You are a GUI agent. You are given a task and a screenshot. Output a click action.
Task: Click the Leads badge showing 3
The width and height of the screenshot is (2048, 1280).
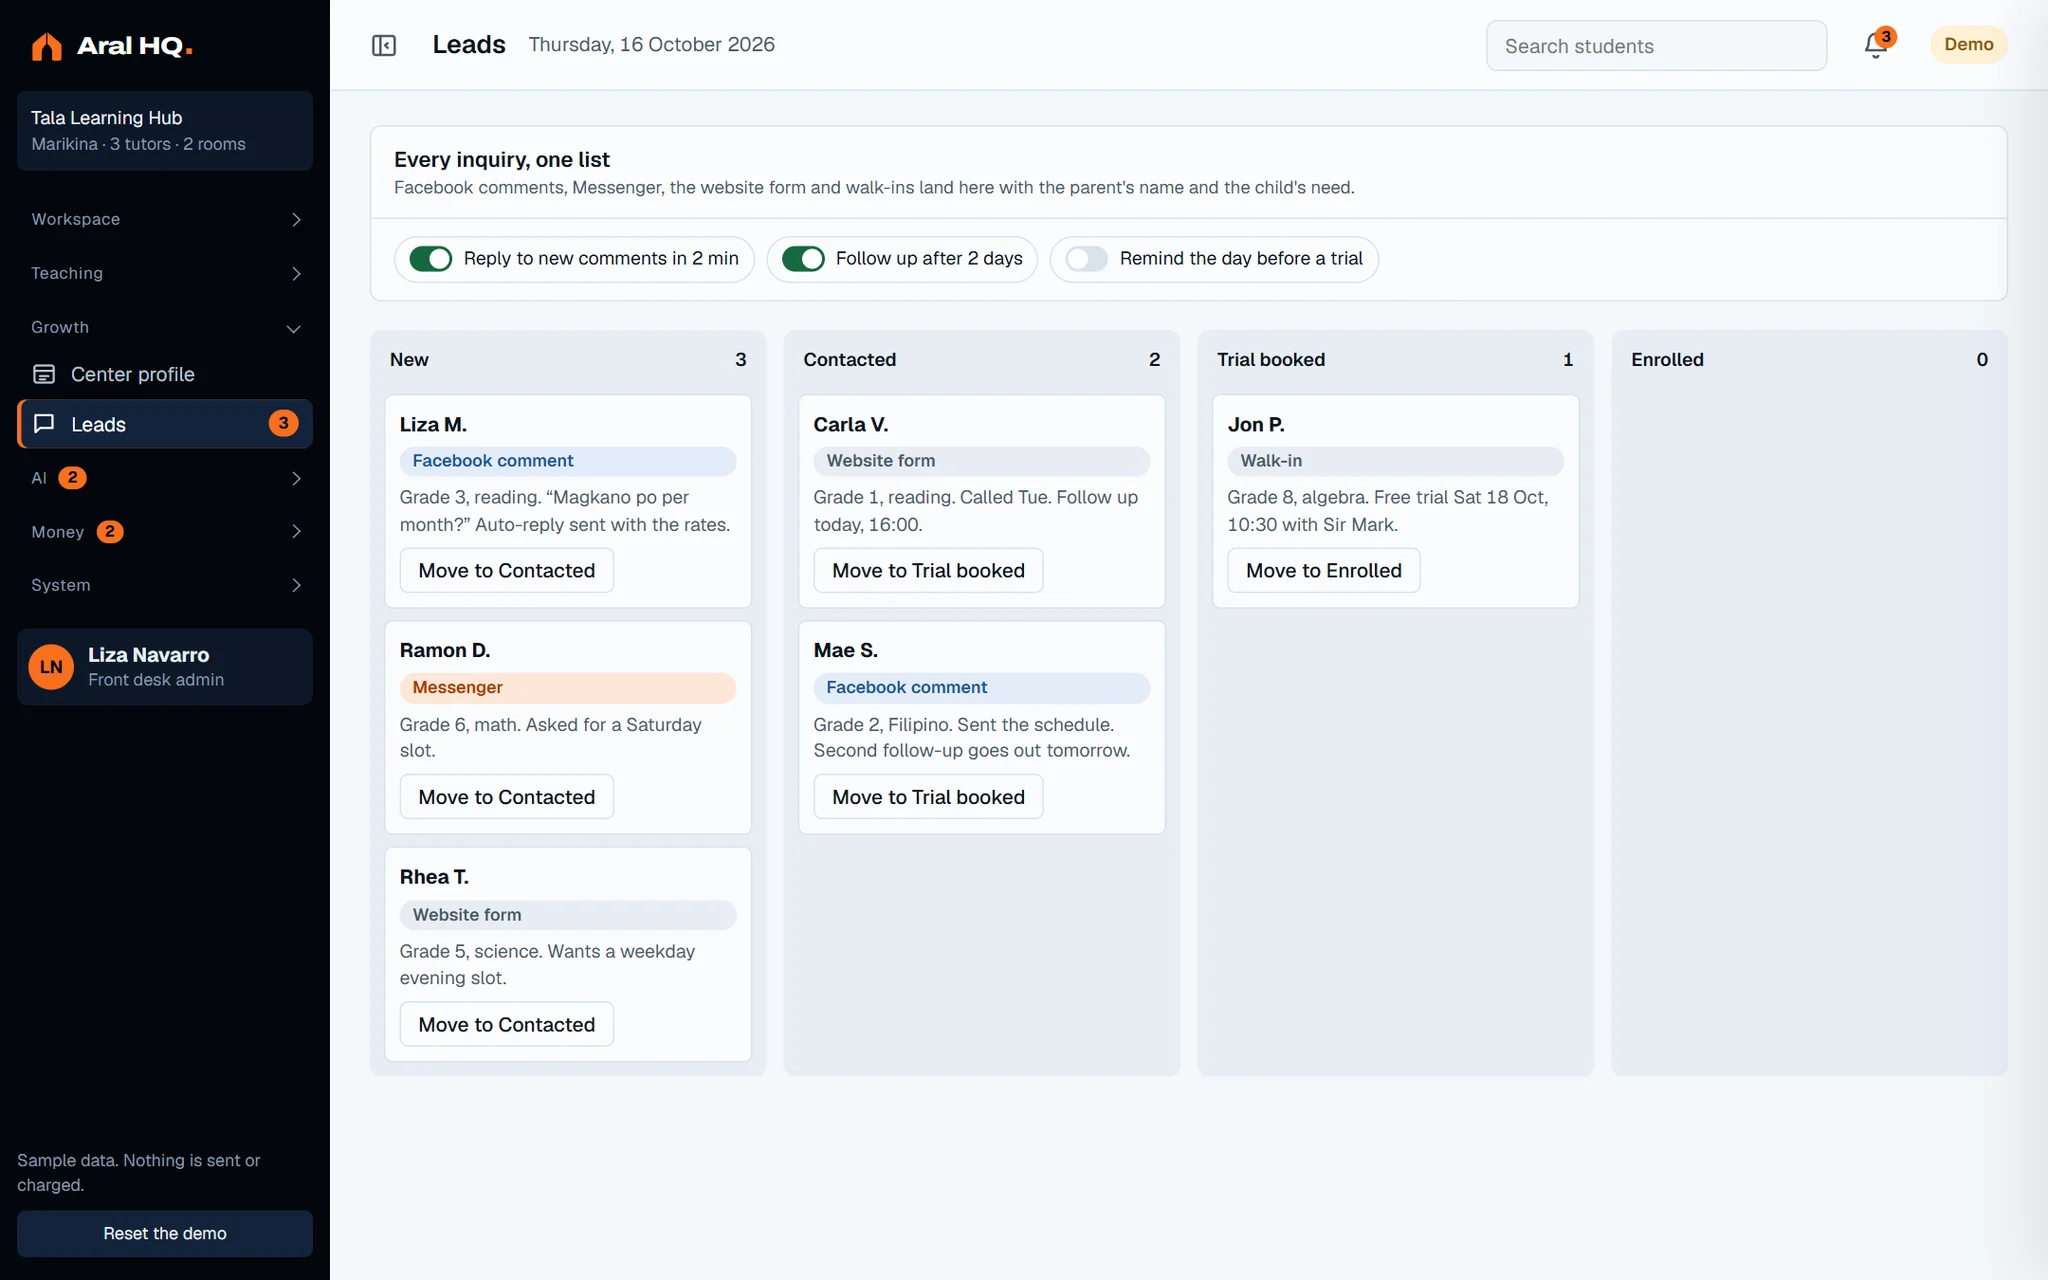point(283,424)
